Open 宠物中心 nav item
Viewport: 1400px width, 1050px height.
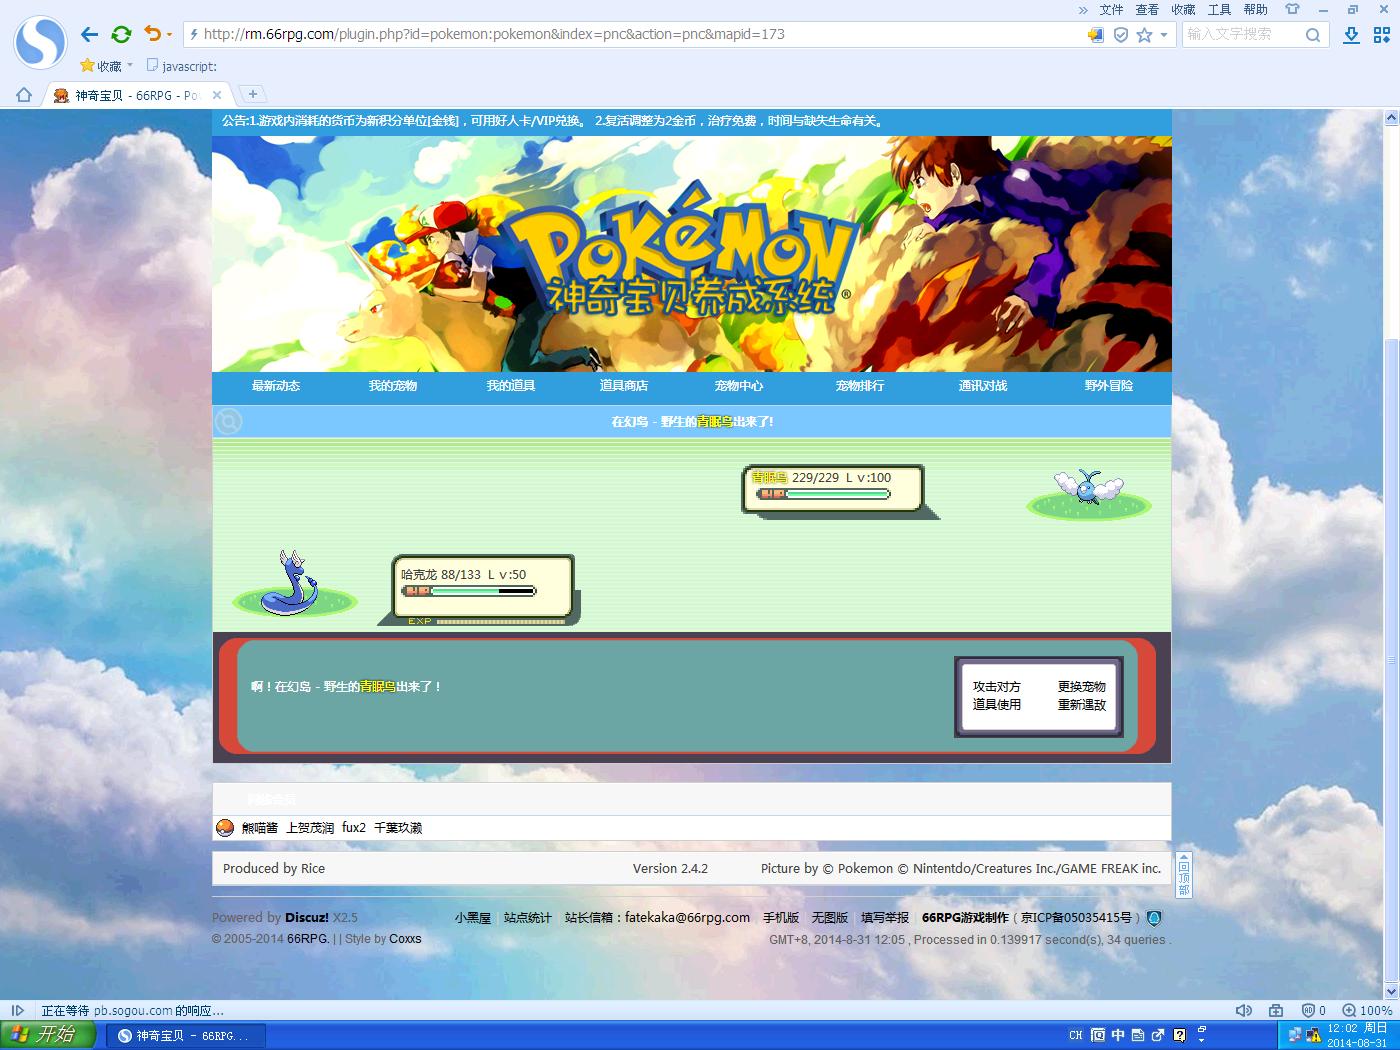pos(739,386)
